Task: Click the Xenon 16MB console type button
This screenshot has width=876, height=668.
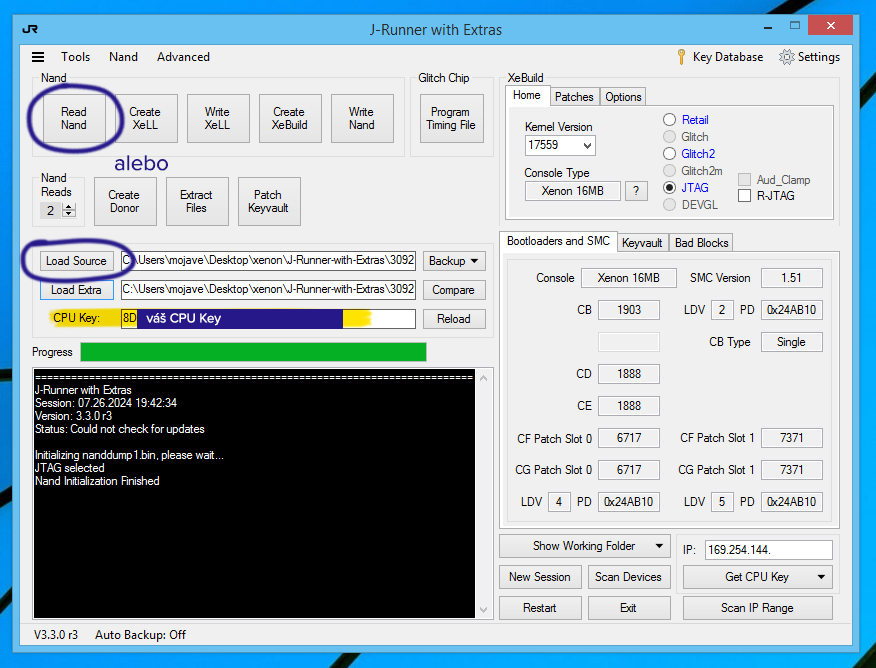Action: (573, 191)
